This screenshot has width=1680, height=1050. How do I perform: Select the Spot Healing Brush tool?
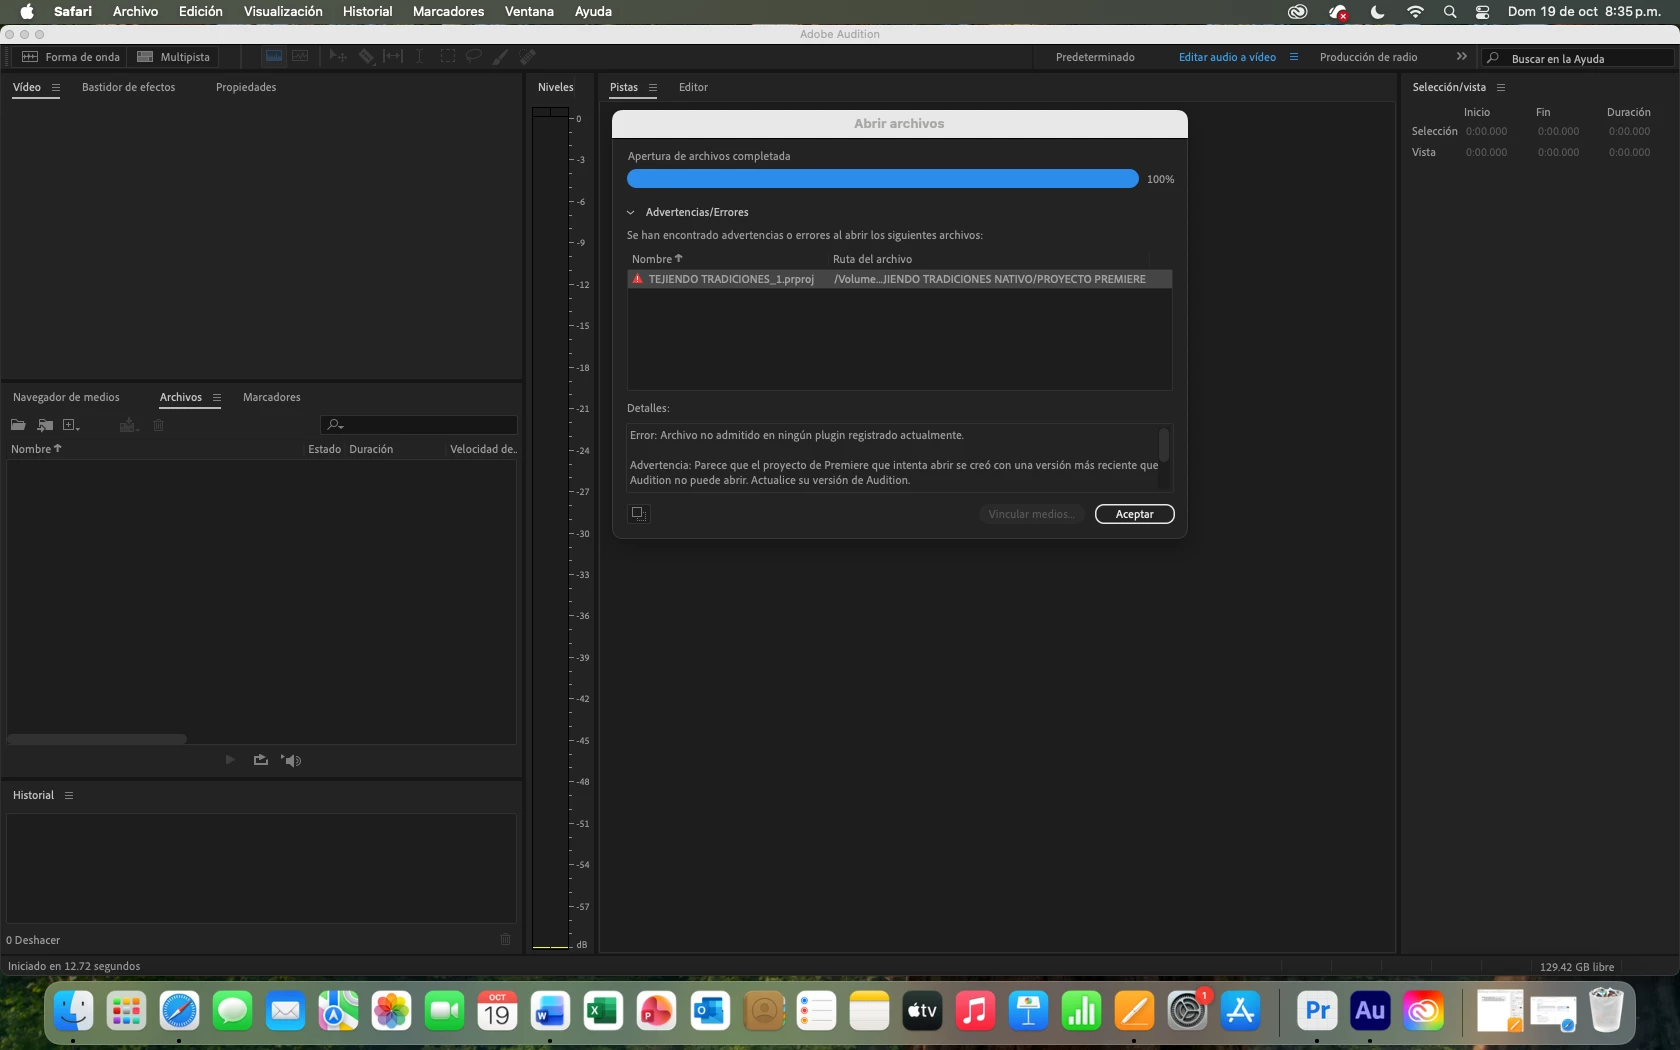click(x=527, y=57)
